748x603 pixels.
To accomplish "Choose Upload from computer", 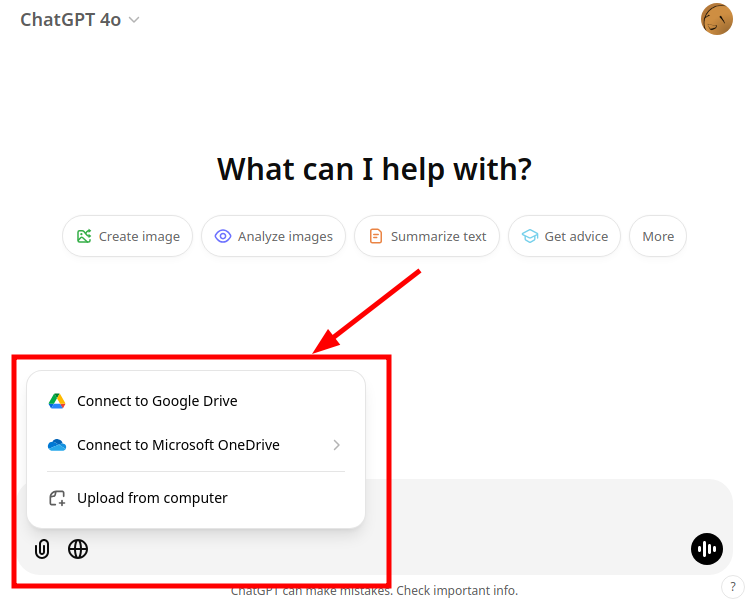I will coord(196,498).
